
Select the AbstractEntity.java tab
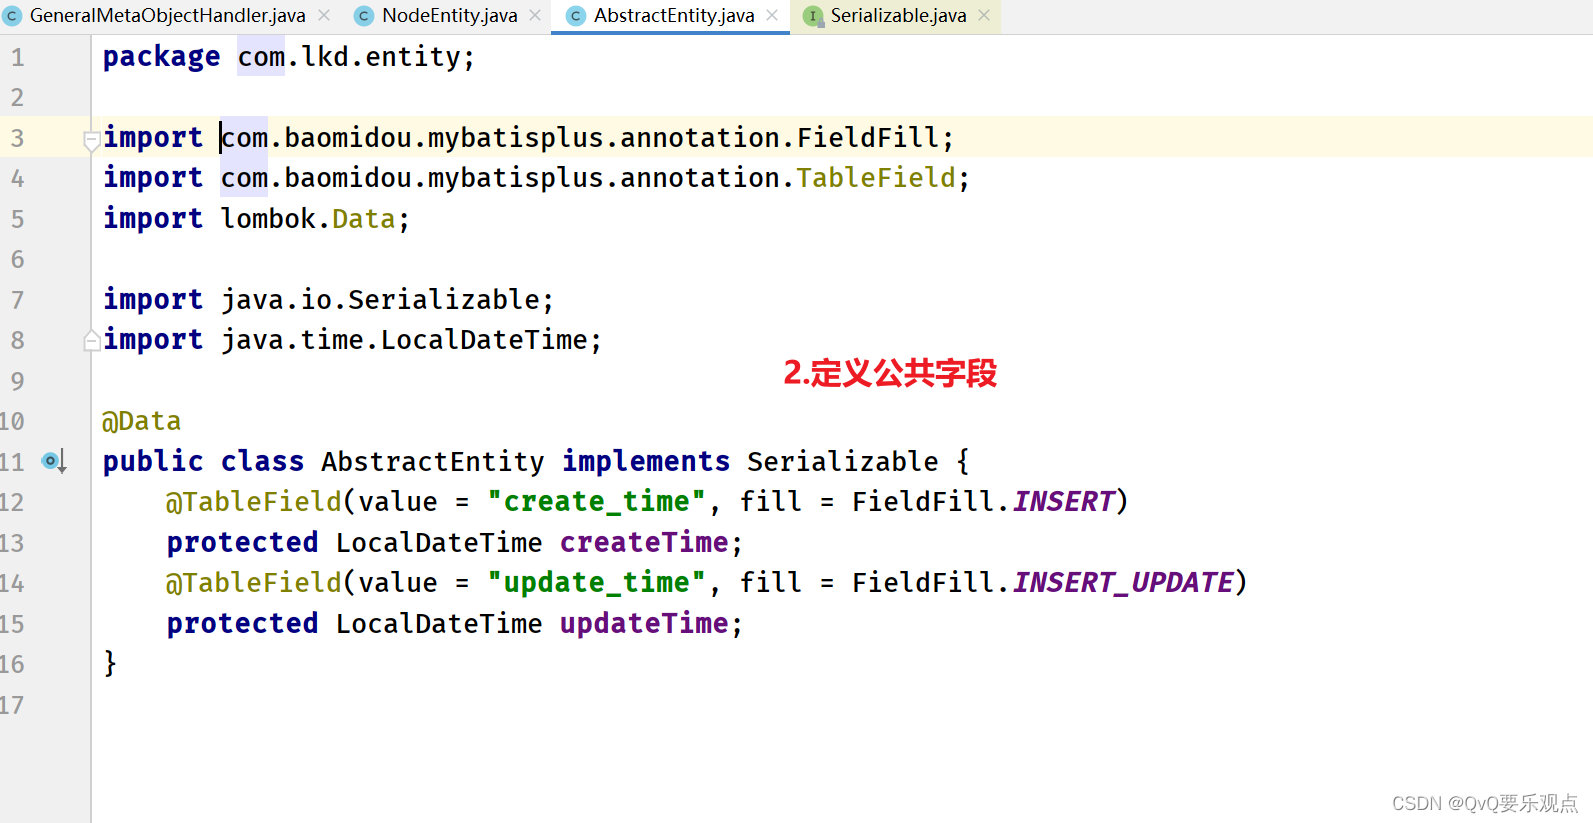(673, 16)
